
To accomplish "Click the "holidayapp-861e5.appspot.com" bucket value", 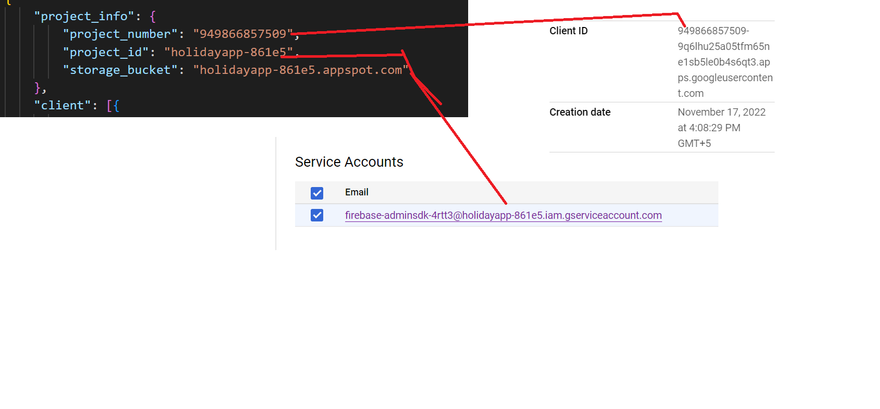I will point(302,70).
